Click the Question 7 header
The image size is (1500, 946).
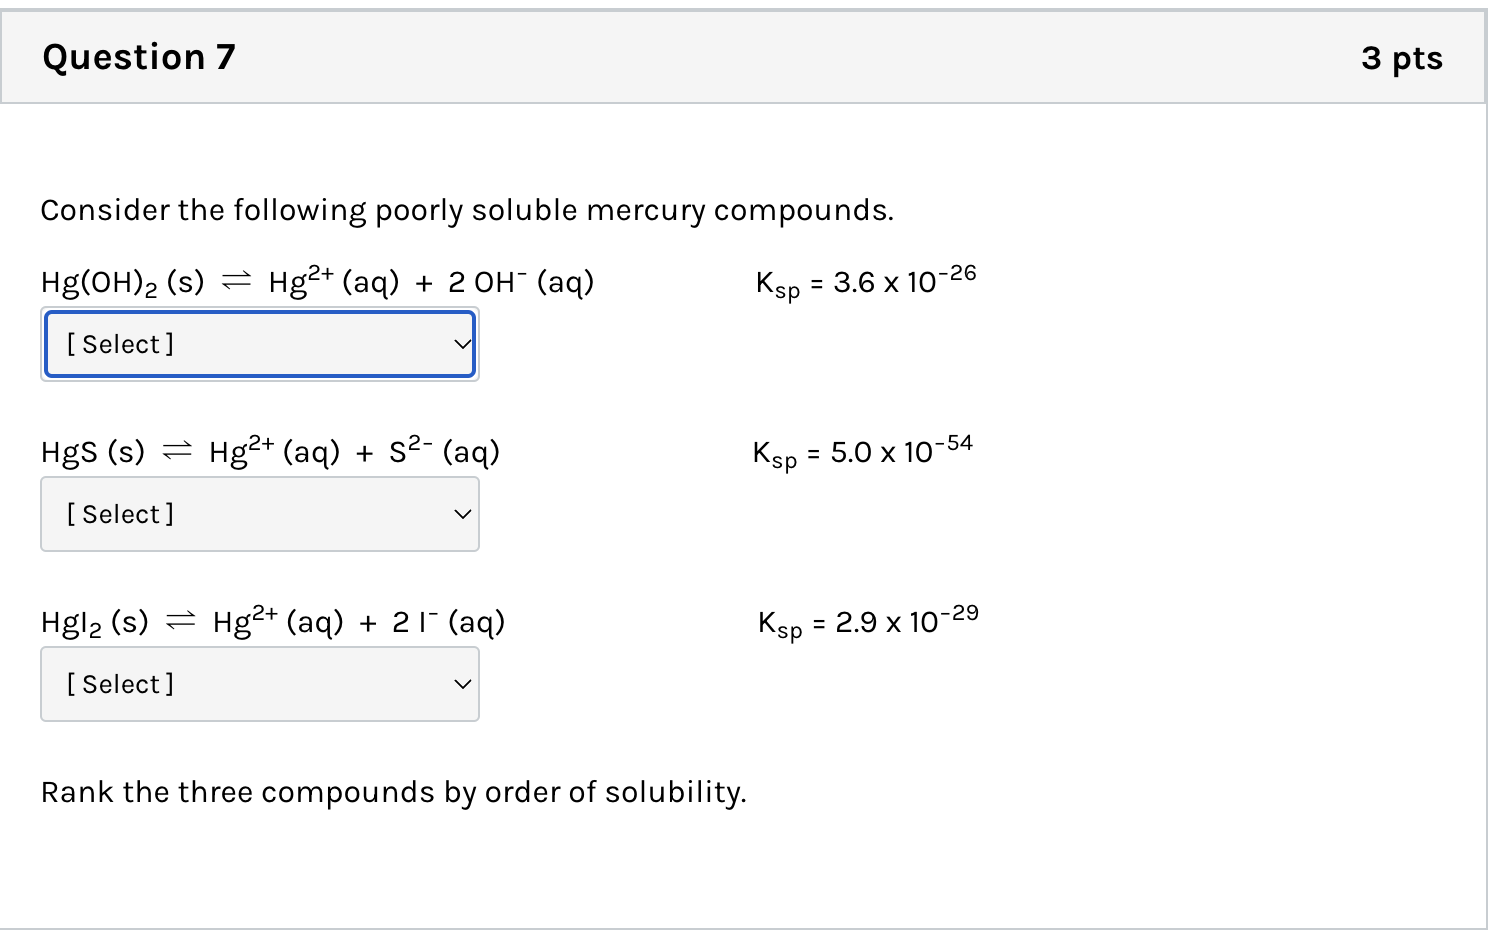tap(138, 57)
